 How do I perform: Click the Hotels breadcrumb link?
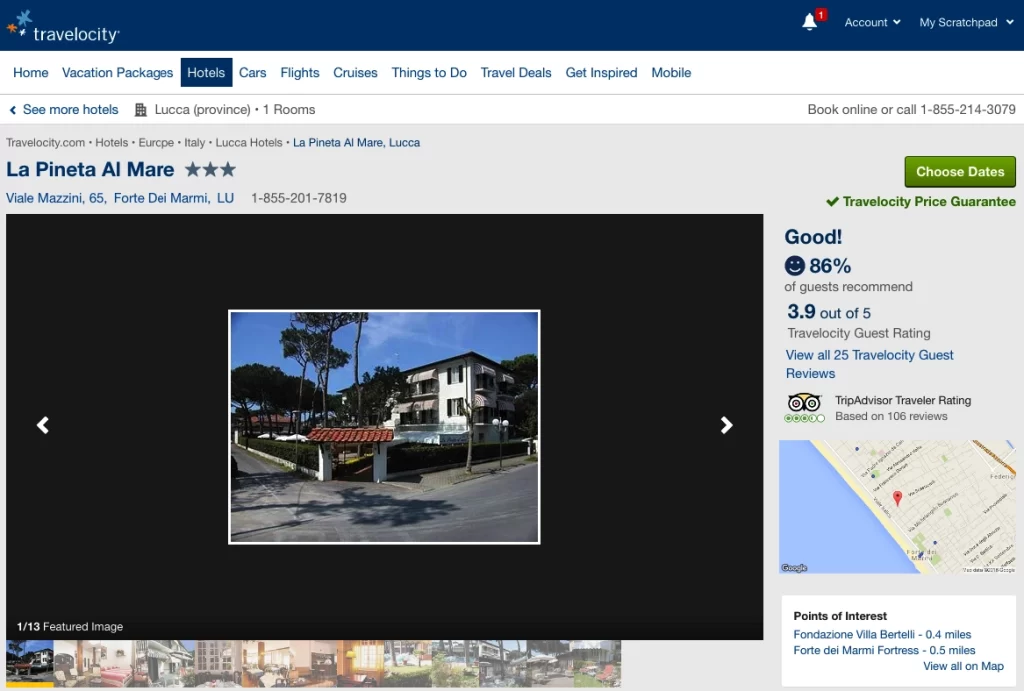point(112,142)
